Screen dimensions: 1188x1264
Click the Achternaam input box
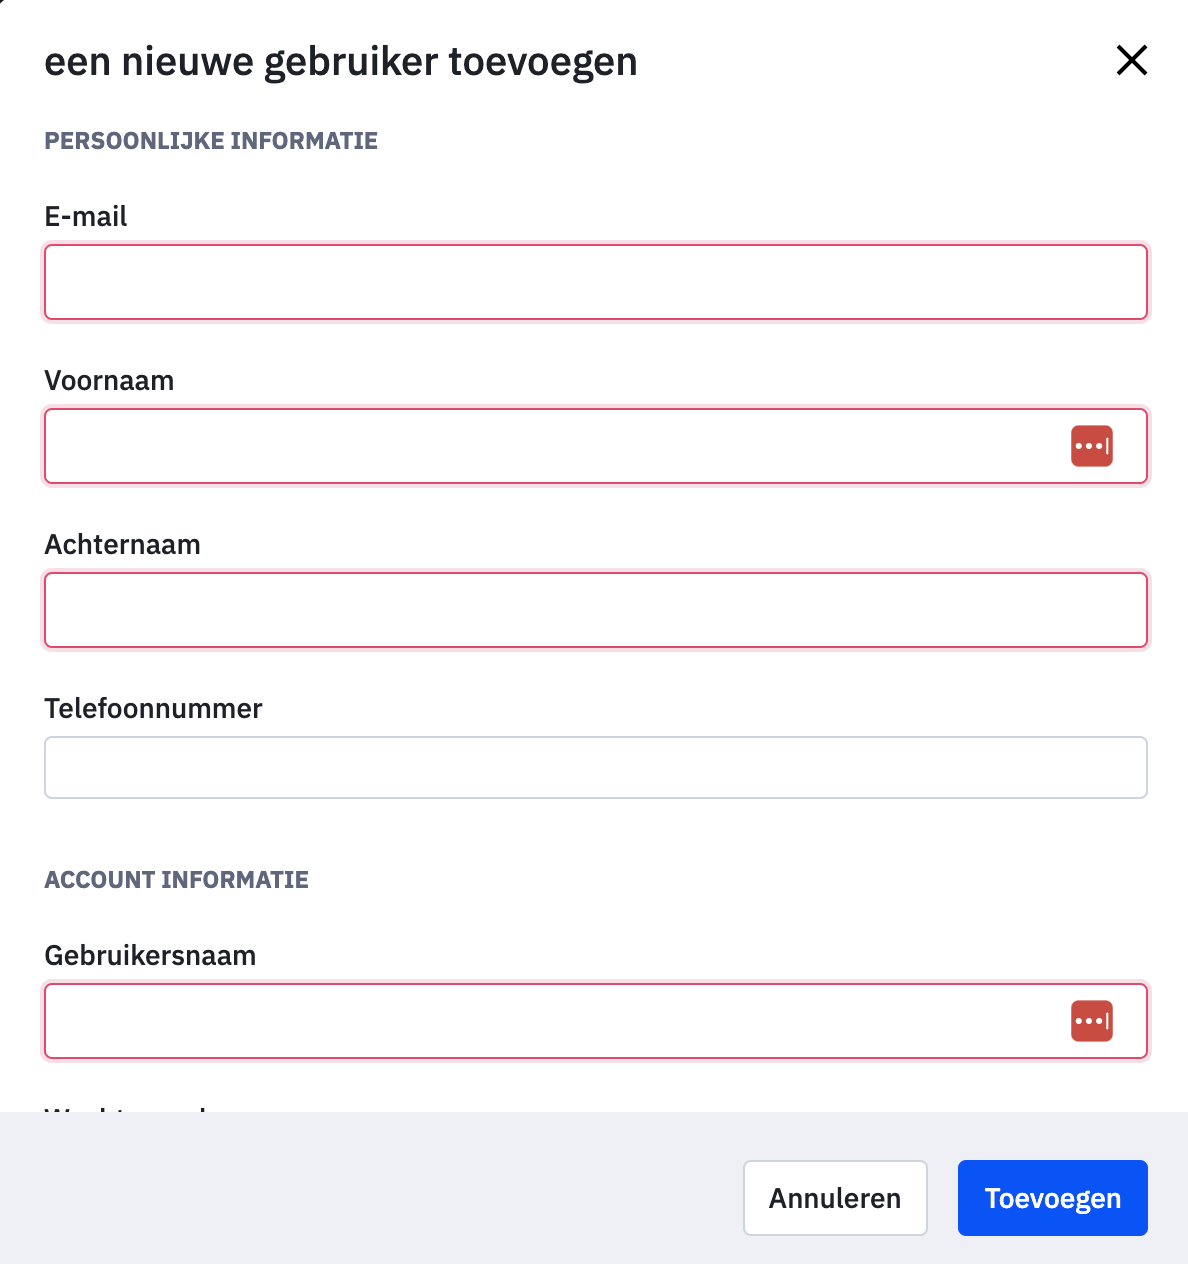coord(595,610)
